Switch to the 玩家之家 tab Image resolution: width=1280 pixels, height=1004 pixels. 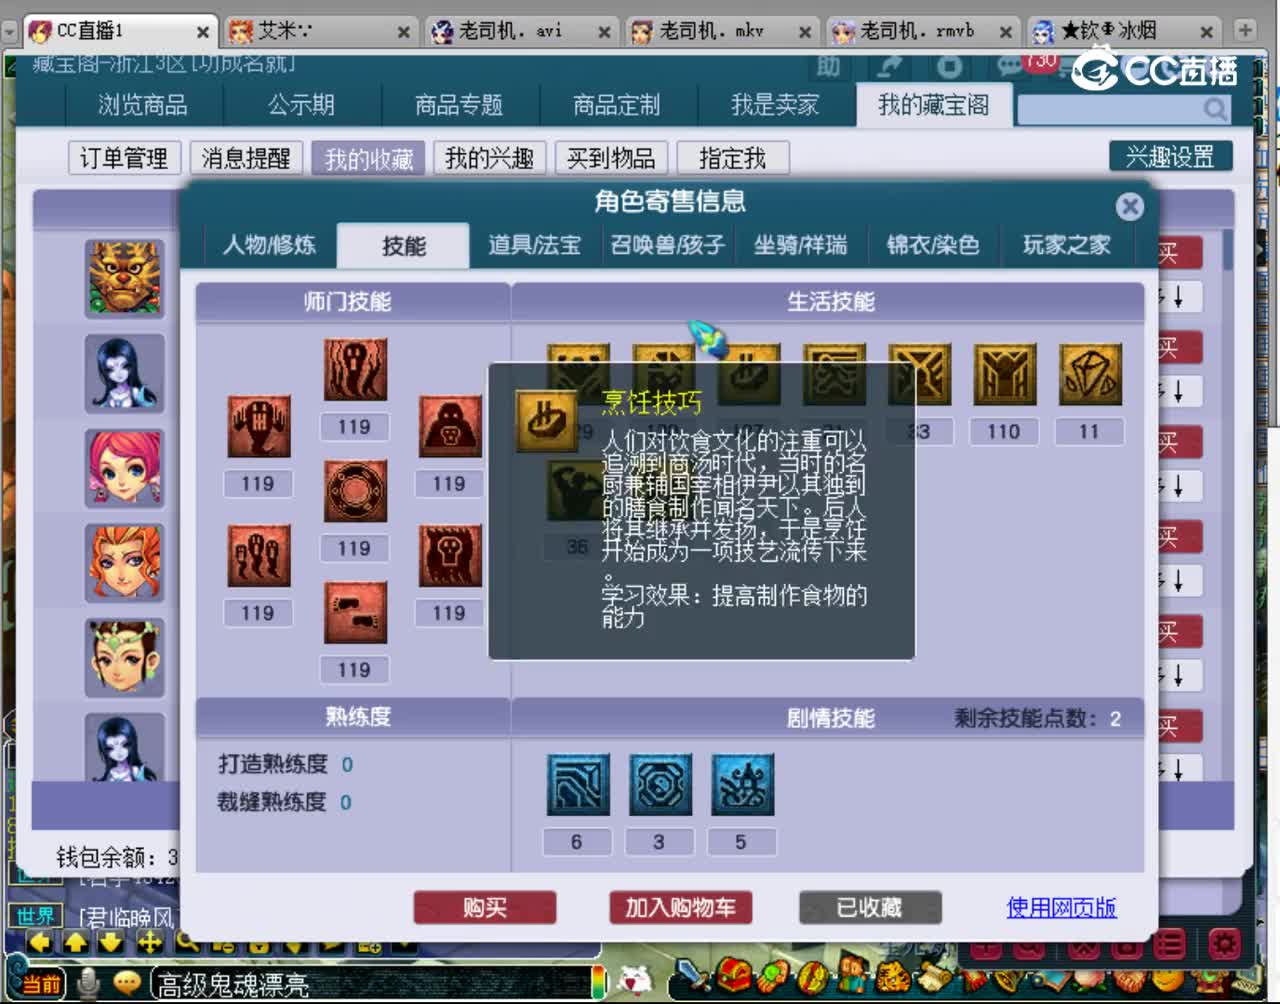pos(1066,245)
